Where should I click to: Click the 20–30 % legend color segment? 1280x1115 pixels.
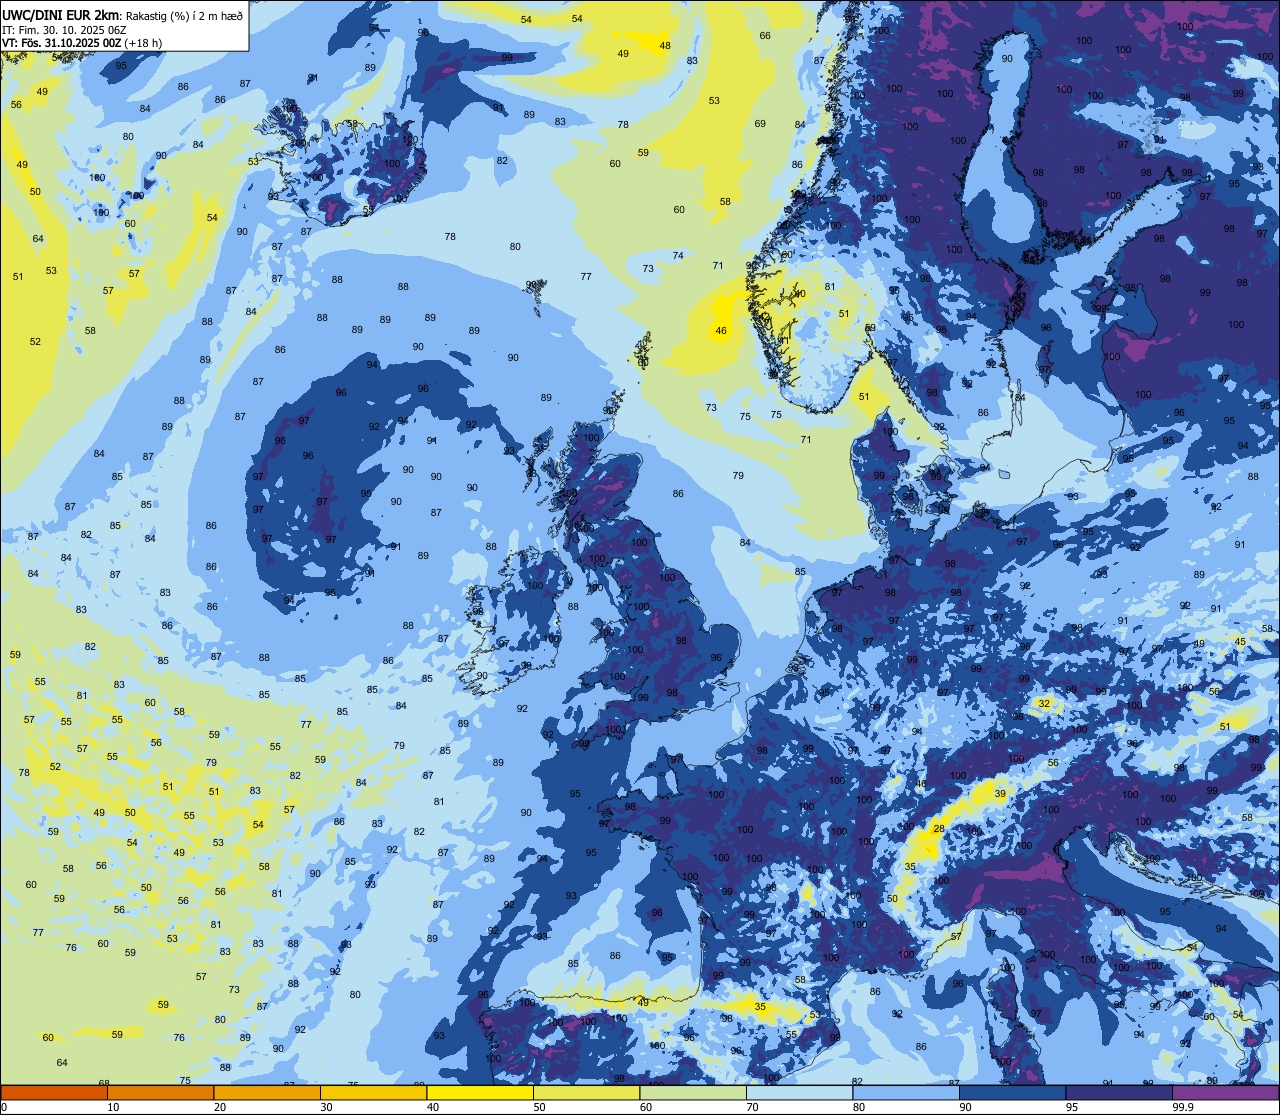[267, 1092]
